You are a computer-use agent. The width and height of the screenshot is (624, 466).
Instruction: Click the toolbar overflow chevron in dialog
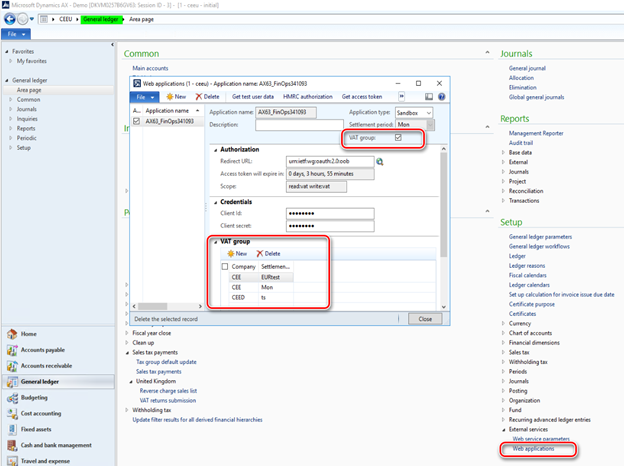(402, 96)
